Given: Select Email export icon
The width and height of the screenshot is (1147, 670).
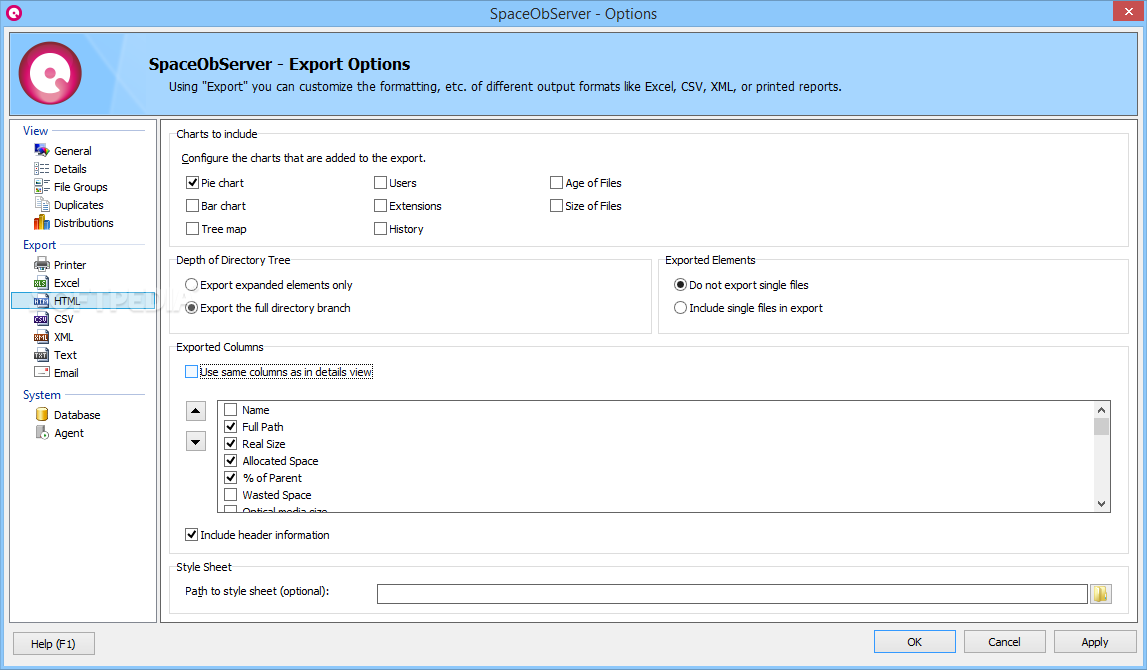Looking at the screenshot, I should pyautogui.click(x=42, y=373).
